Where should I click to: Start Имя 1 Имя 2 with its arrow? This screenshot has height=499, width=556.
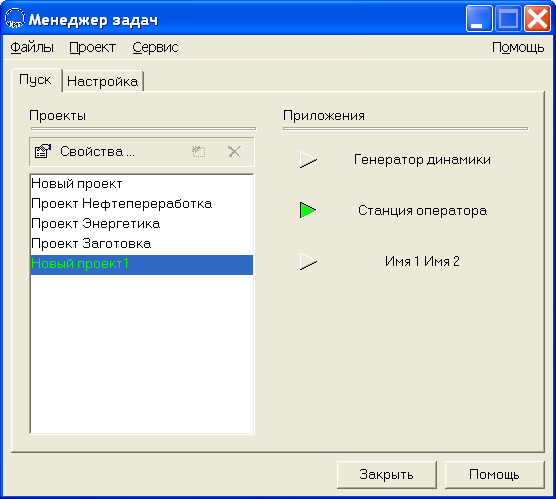308,261
